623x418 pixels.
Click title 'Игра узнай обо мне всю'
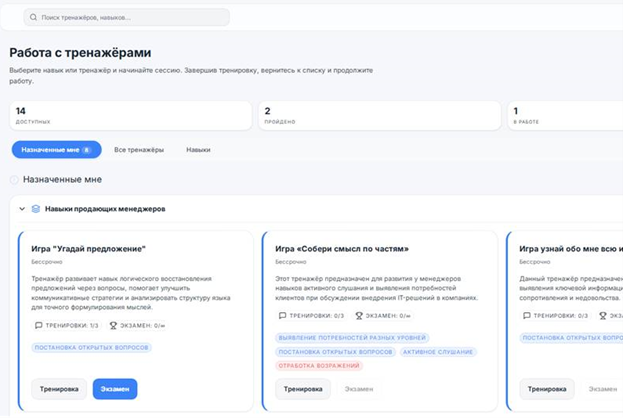[x=571, y=249]
